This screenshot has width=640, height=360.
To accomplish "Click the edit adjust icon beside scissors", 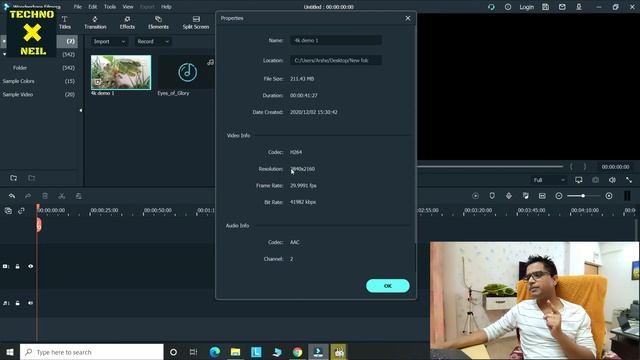I will click(x=78, y=196).
